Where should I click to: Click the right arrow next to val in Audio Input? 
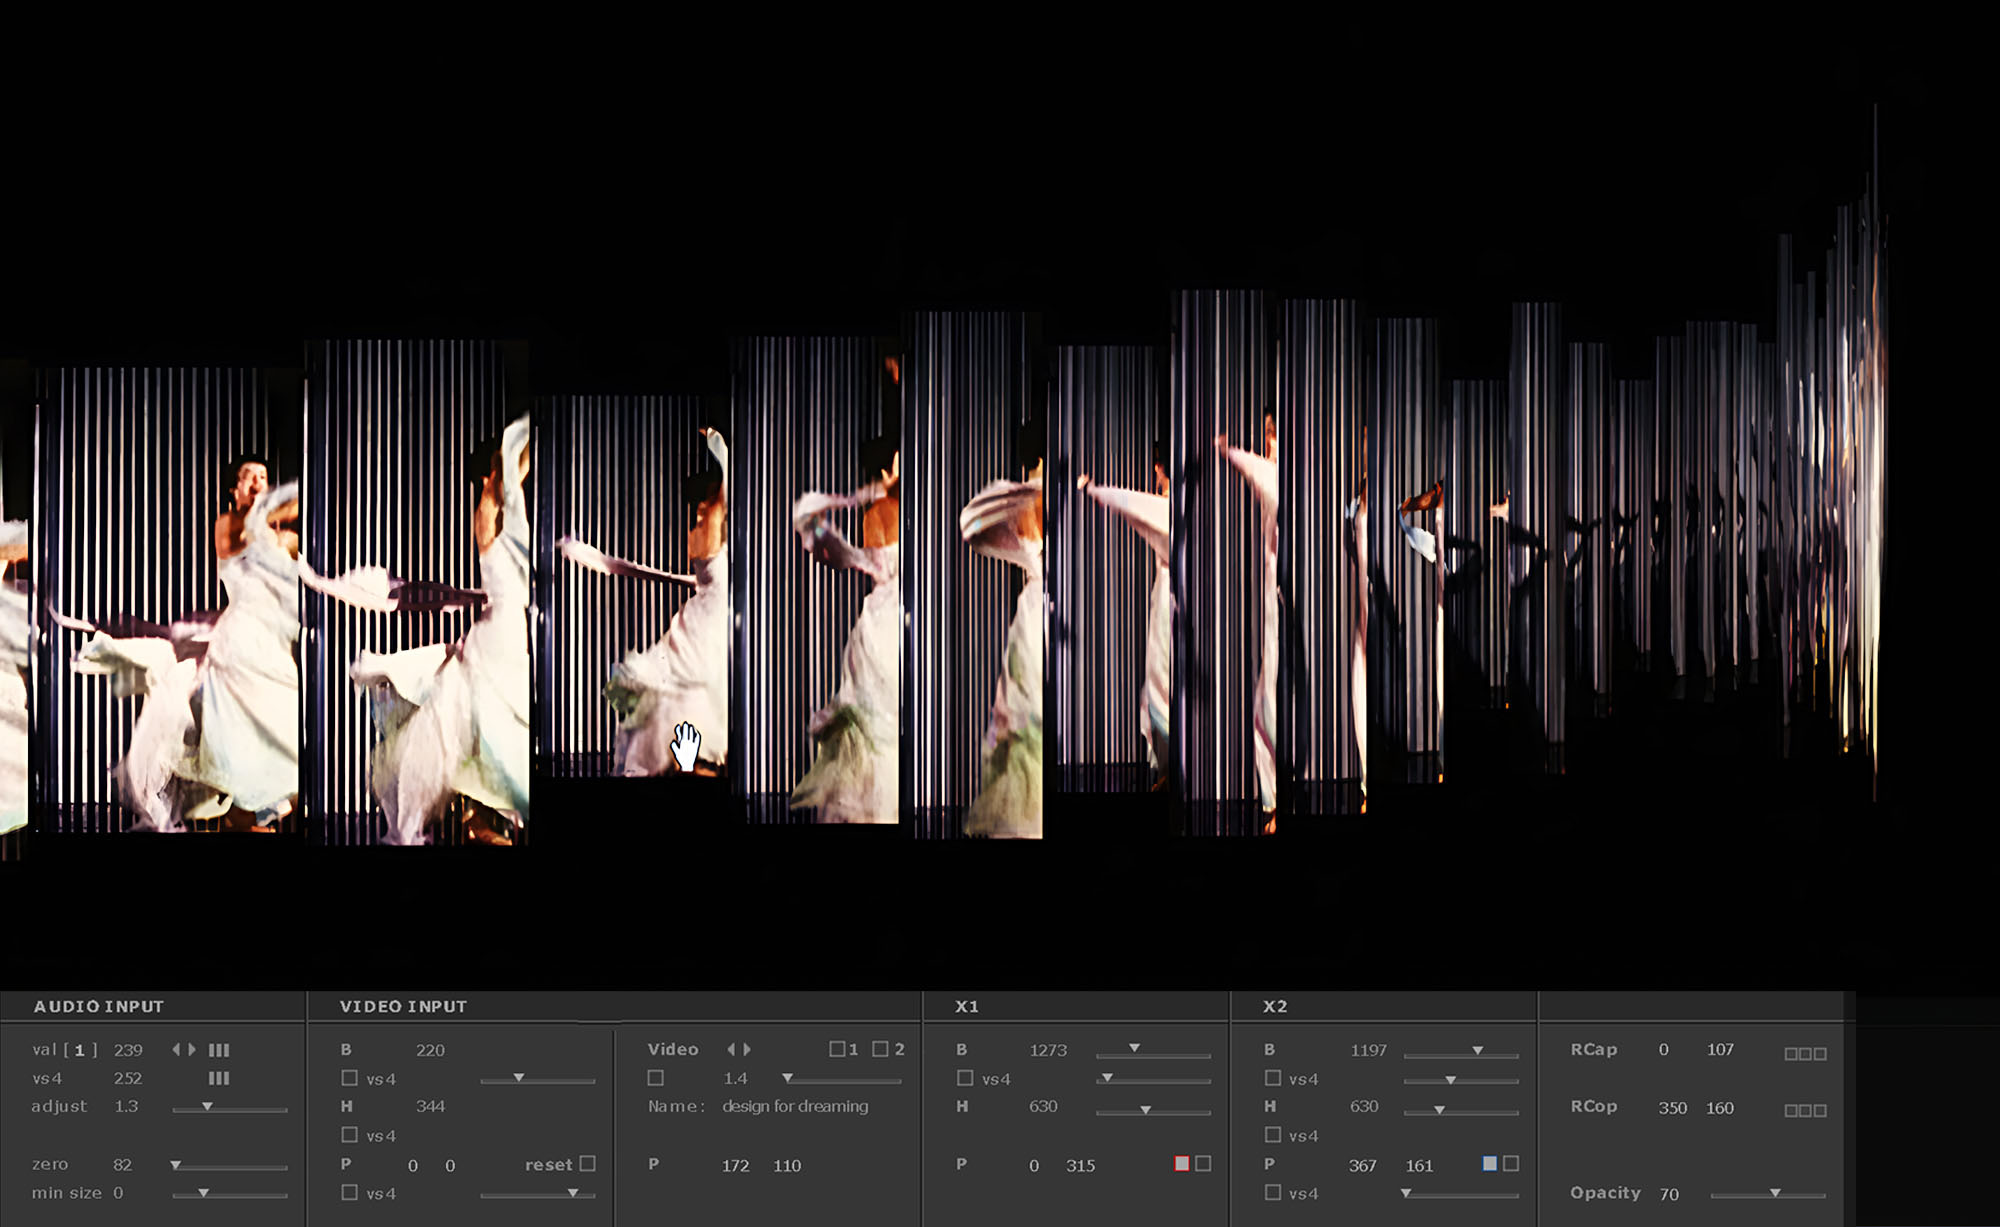[x=192, y=1049]
